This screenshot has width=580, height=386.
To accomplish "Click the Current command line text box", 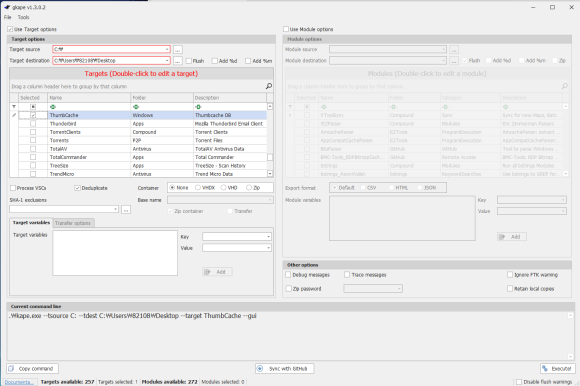I will pos(290,335).
